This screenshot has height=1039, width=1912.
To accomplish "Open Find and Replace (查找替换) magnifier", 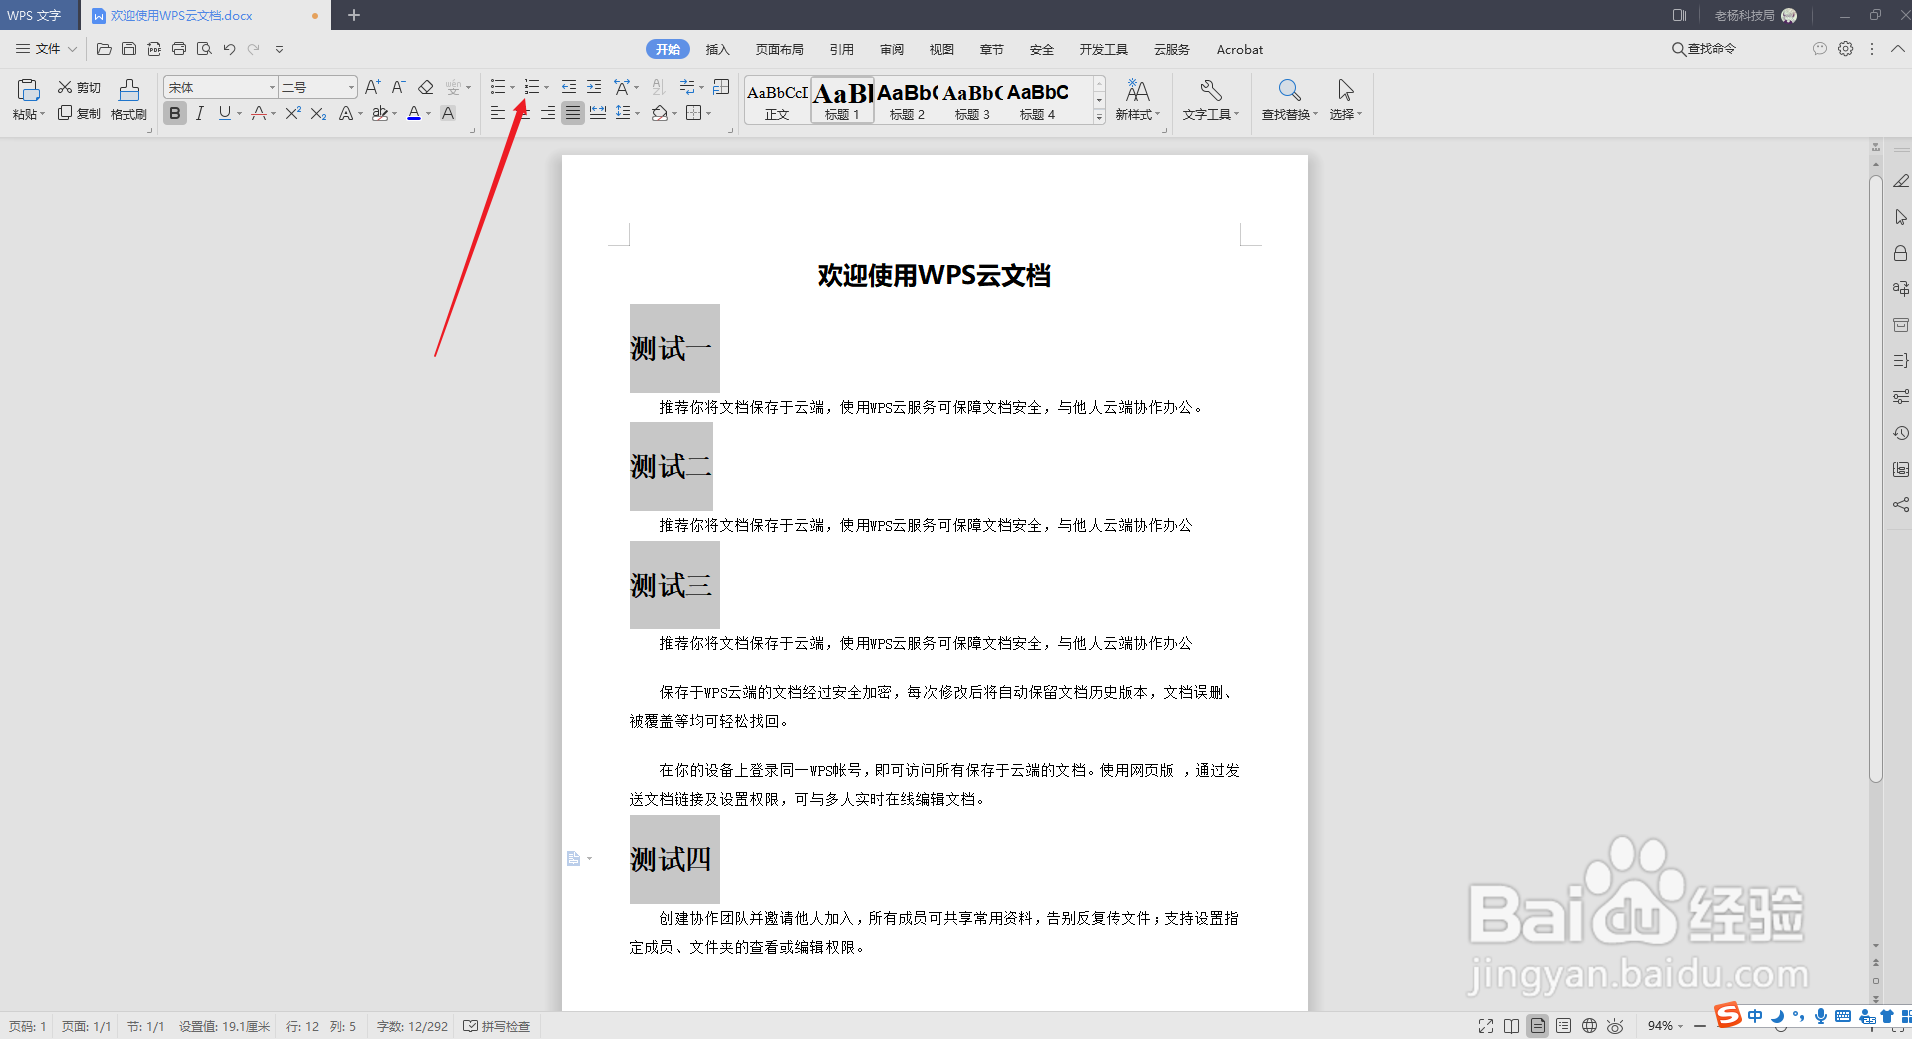I will coord(1290,100).
